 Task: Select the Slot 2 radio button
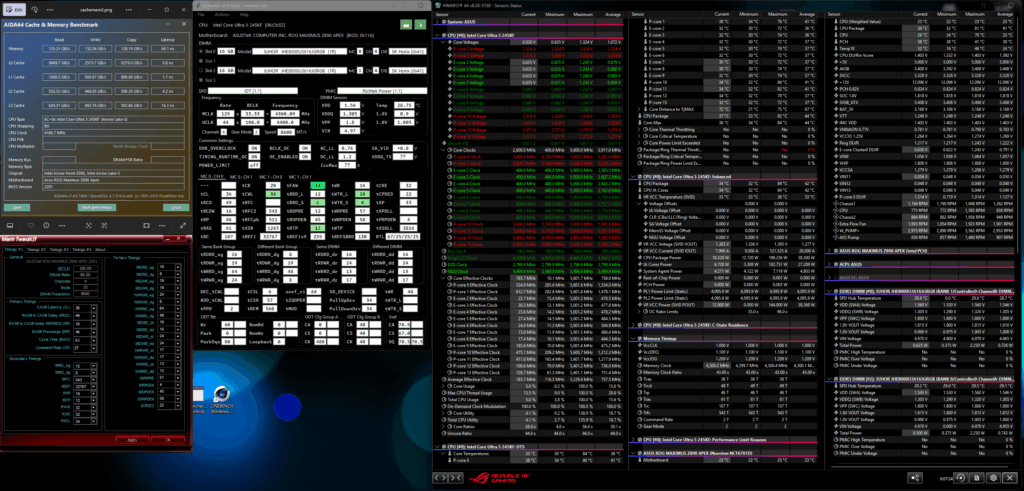(x=200, y=71)
